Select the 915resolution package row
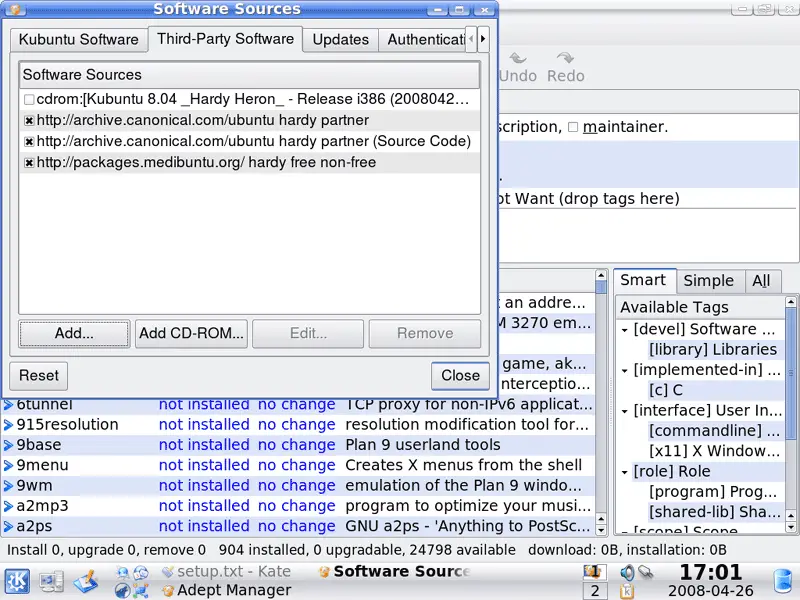Viewport: 800px width, 600px height. tap(298, 424)
